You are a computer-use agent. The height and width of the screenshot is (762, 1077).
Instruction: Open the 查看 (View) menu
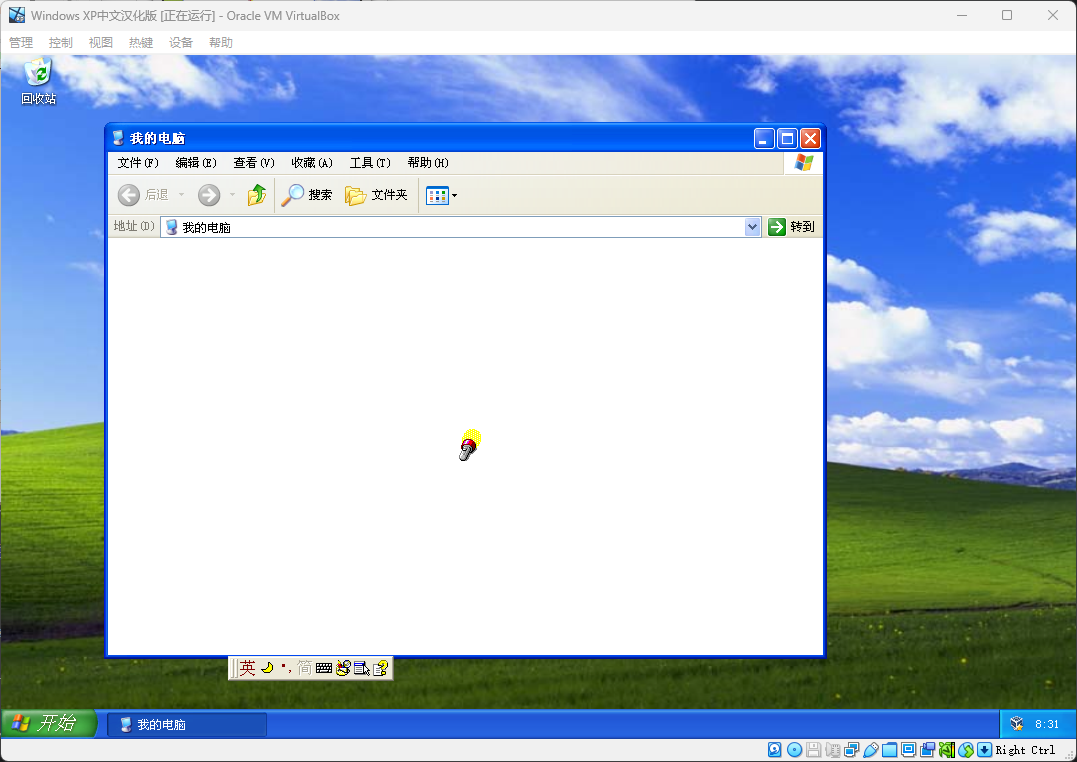coord(253,163)
